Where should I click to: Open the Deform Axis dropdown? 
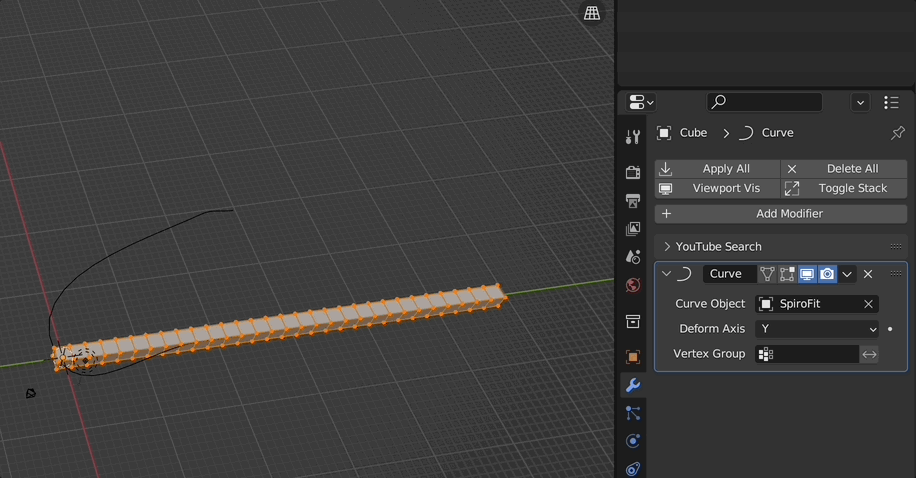click(817, 329)
